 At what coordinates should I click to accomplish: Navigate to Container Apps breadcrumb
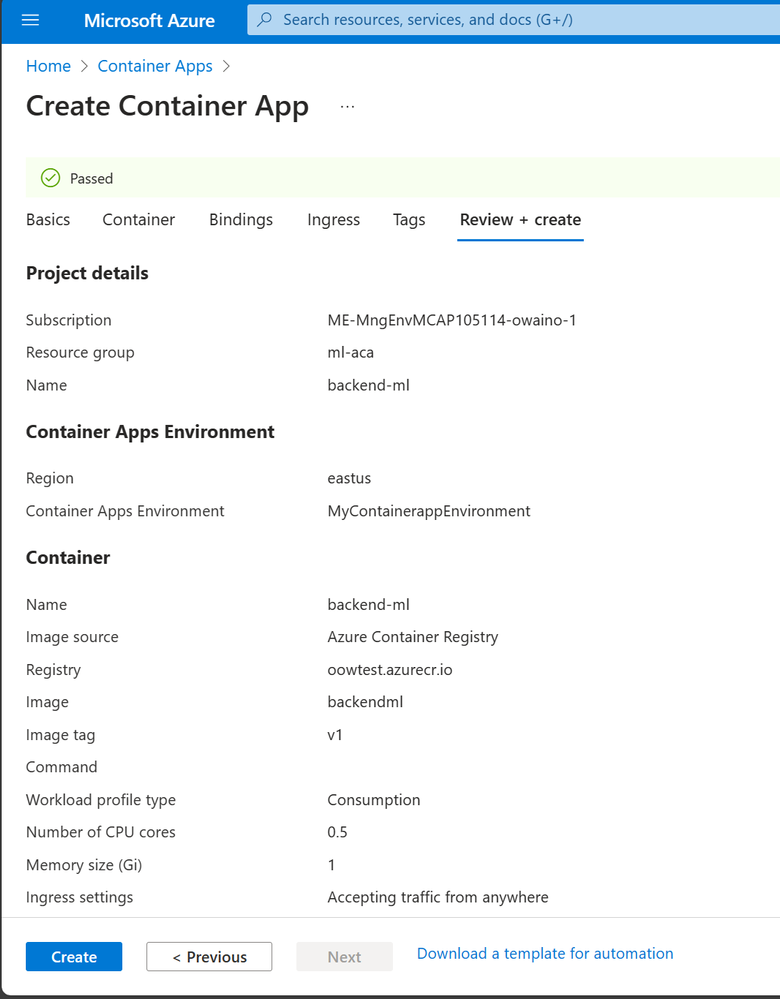pyautogui.click(x=155, y=66)
